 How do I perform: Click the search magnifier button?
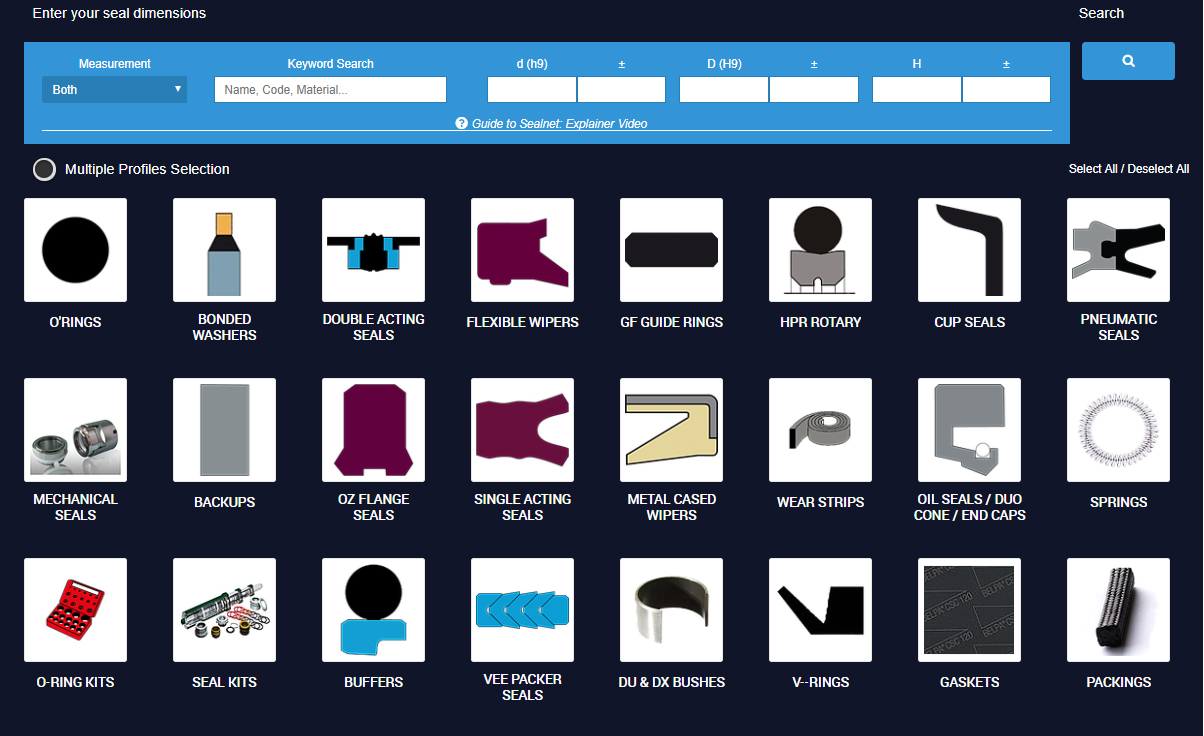(1128, 61)
